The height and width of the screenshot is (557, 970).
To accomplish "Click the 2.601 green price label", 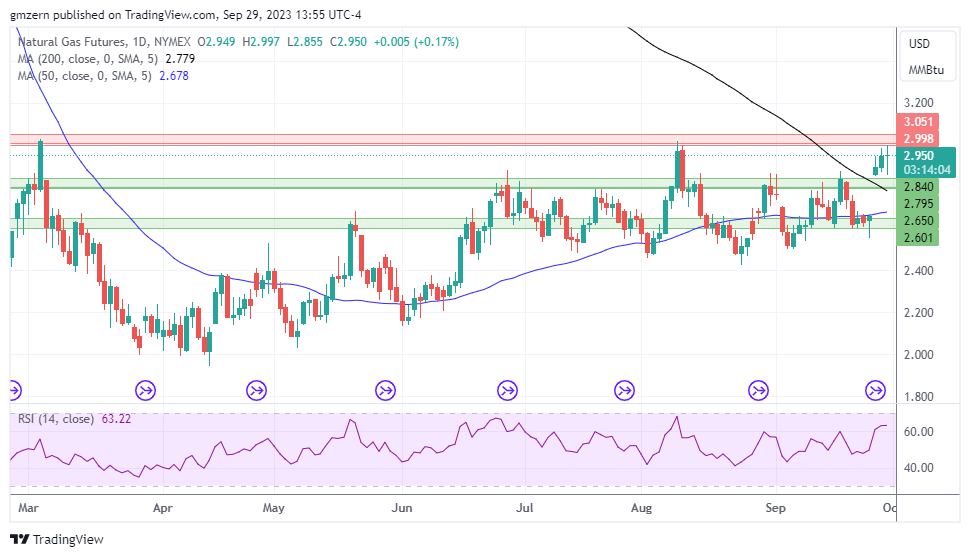I will pyautogui.click(x=918, y=238).
